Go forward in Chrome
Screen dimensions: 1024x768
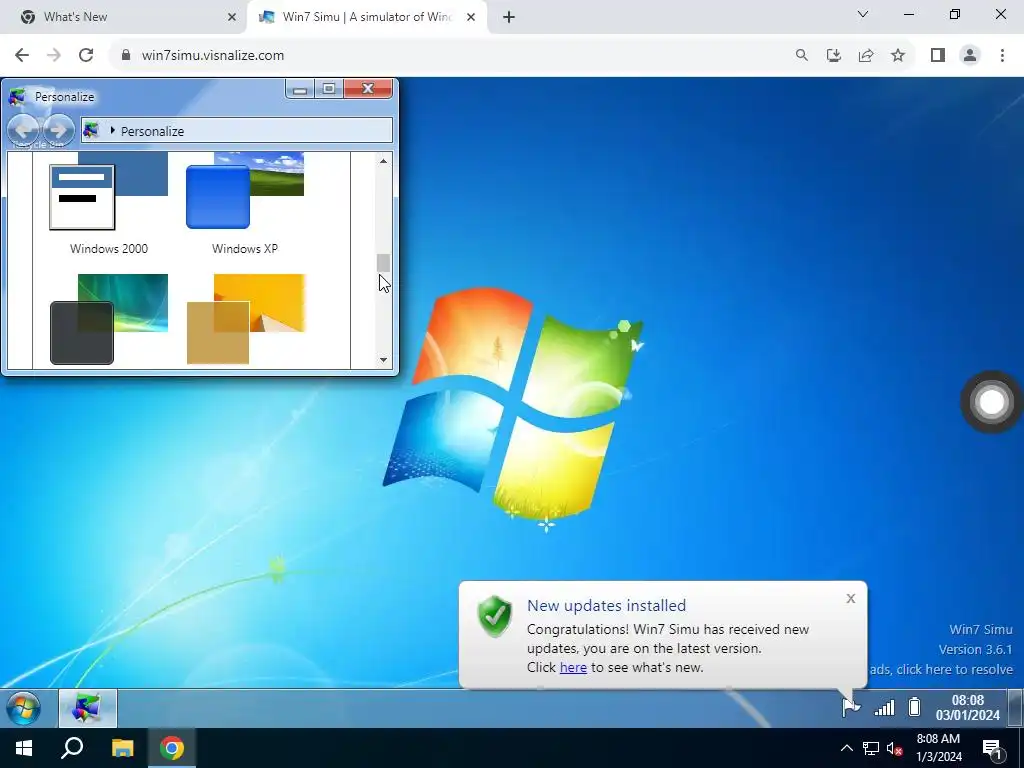pos(54,56)
